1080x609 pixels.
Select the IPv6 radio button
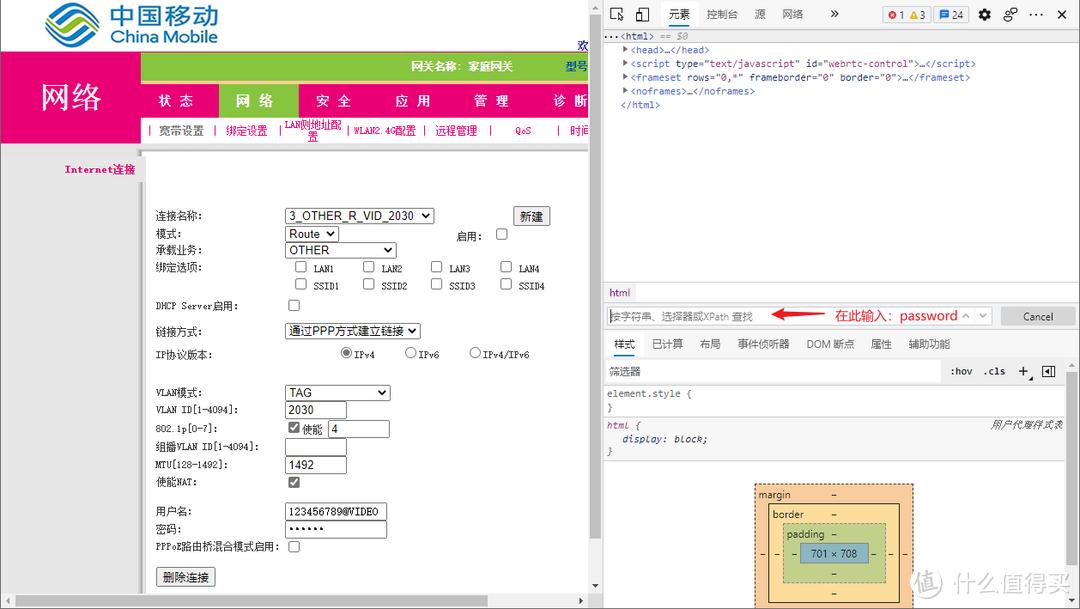click(x=411, y=353)
